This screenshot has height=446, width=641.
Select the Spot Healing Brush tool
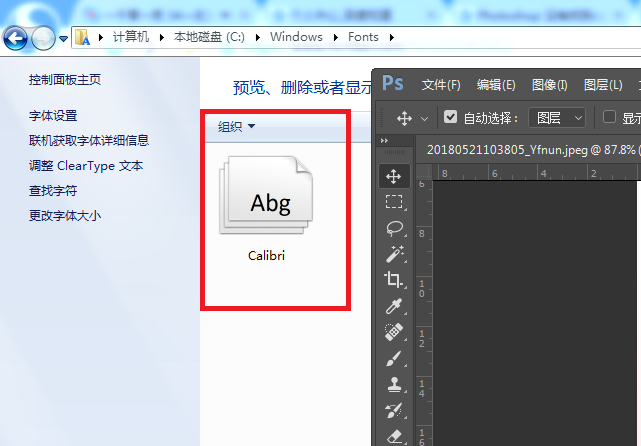click(394, 332)
